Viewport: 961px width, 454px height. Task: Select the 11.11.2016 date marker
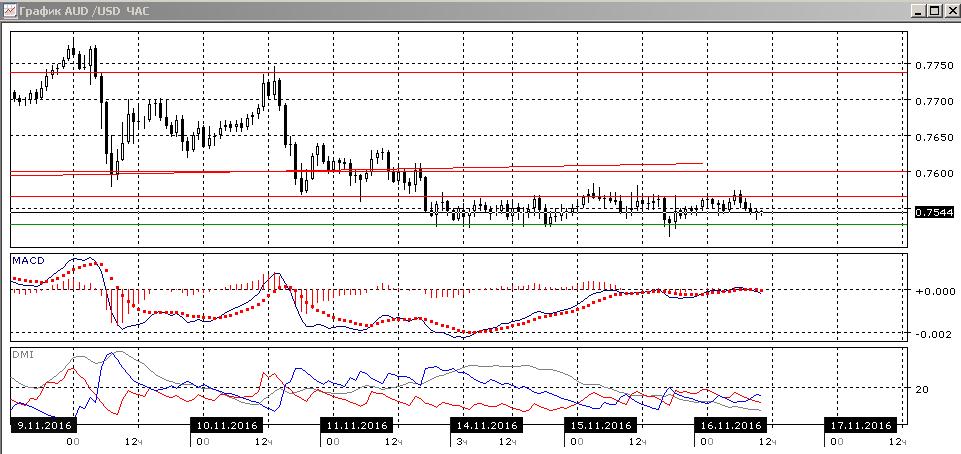[x=357, y=425]
